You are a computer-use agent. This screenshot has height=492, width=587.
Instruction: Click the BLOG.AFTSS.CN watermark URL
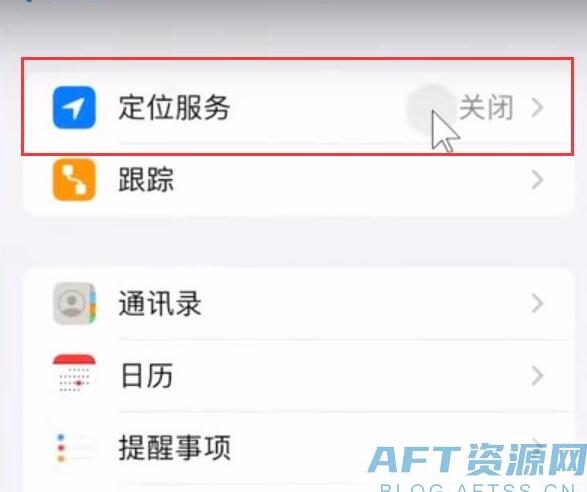click(478, 488)
